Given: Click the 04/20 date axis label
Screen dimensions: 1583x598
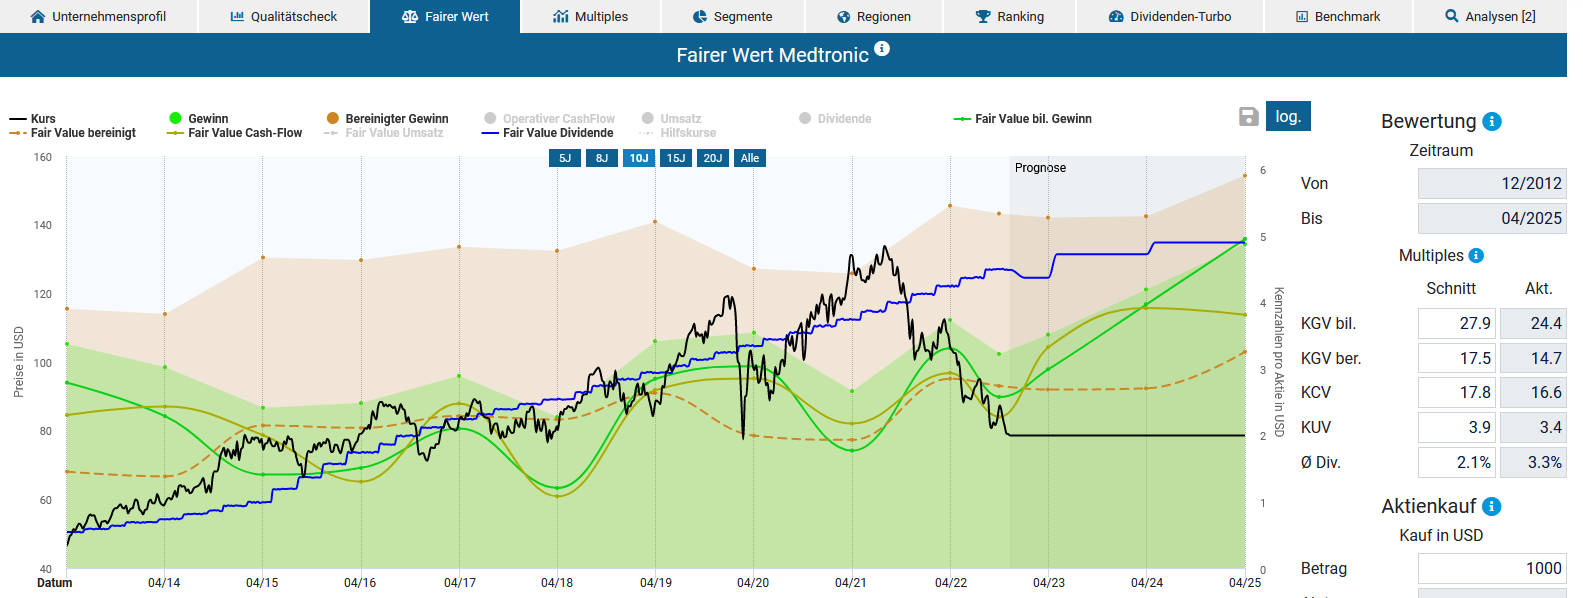Looking at the screenshot, I should [753, 583].
